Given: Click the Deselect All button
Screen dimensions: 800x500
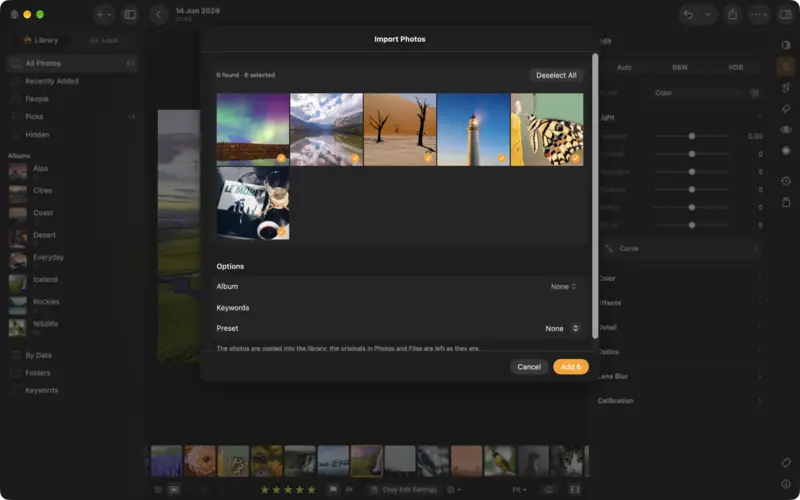Looking at the screenshot, I should click(x=556, y=75).
